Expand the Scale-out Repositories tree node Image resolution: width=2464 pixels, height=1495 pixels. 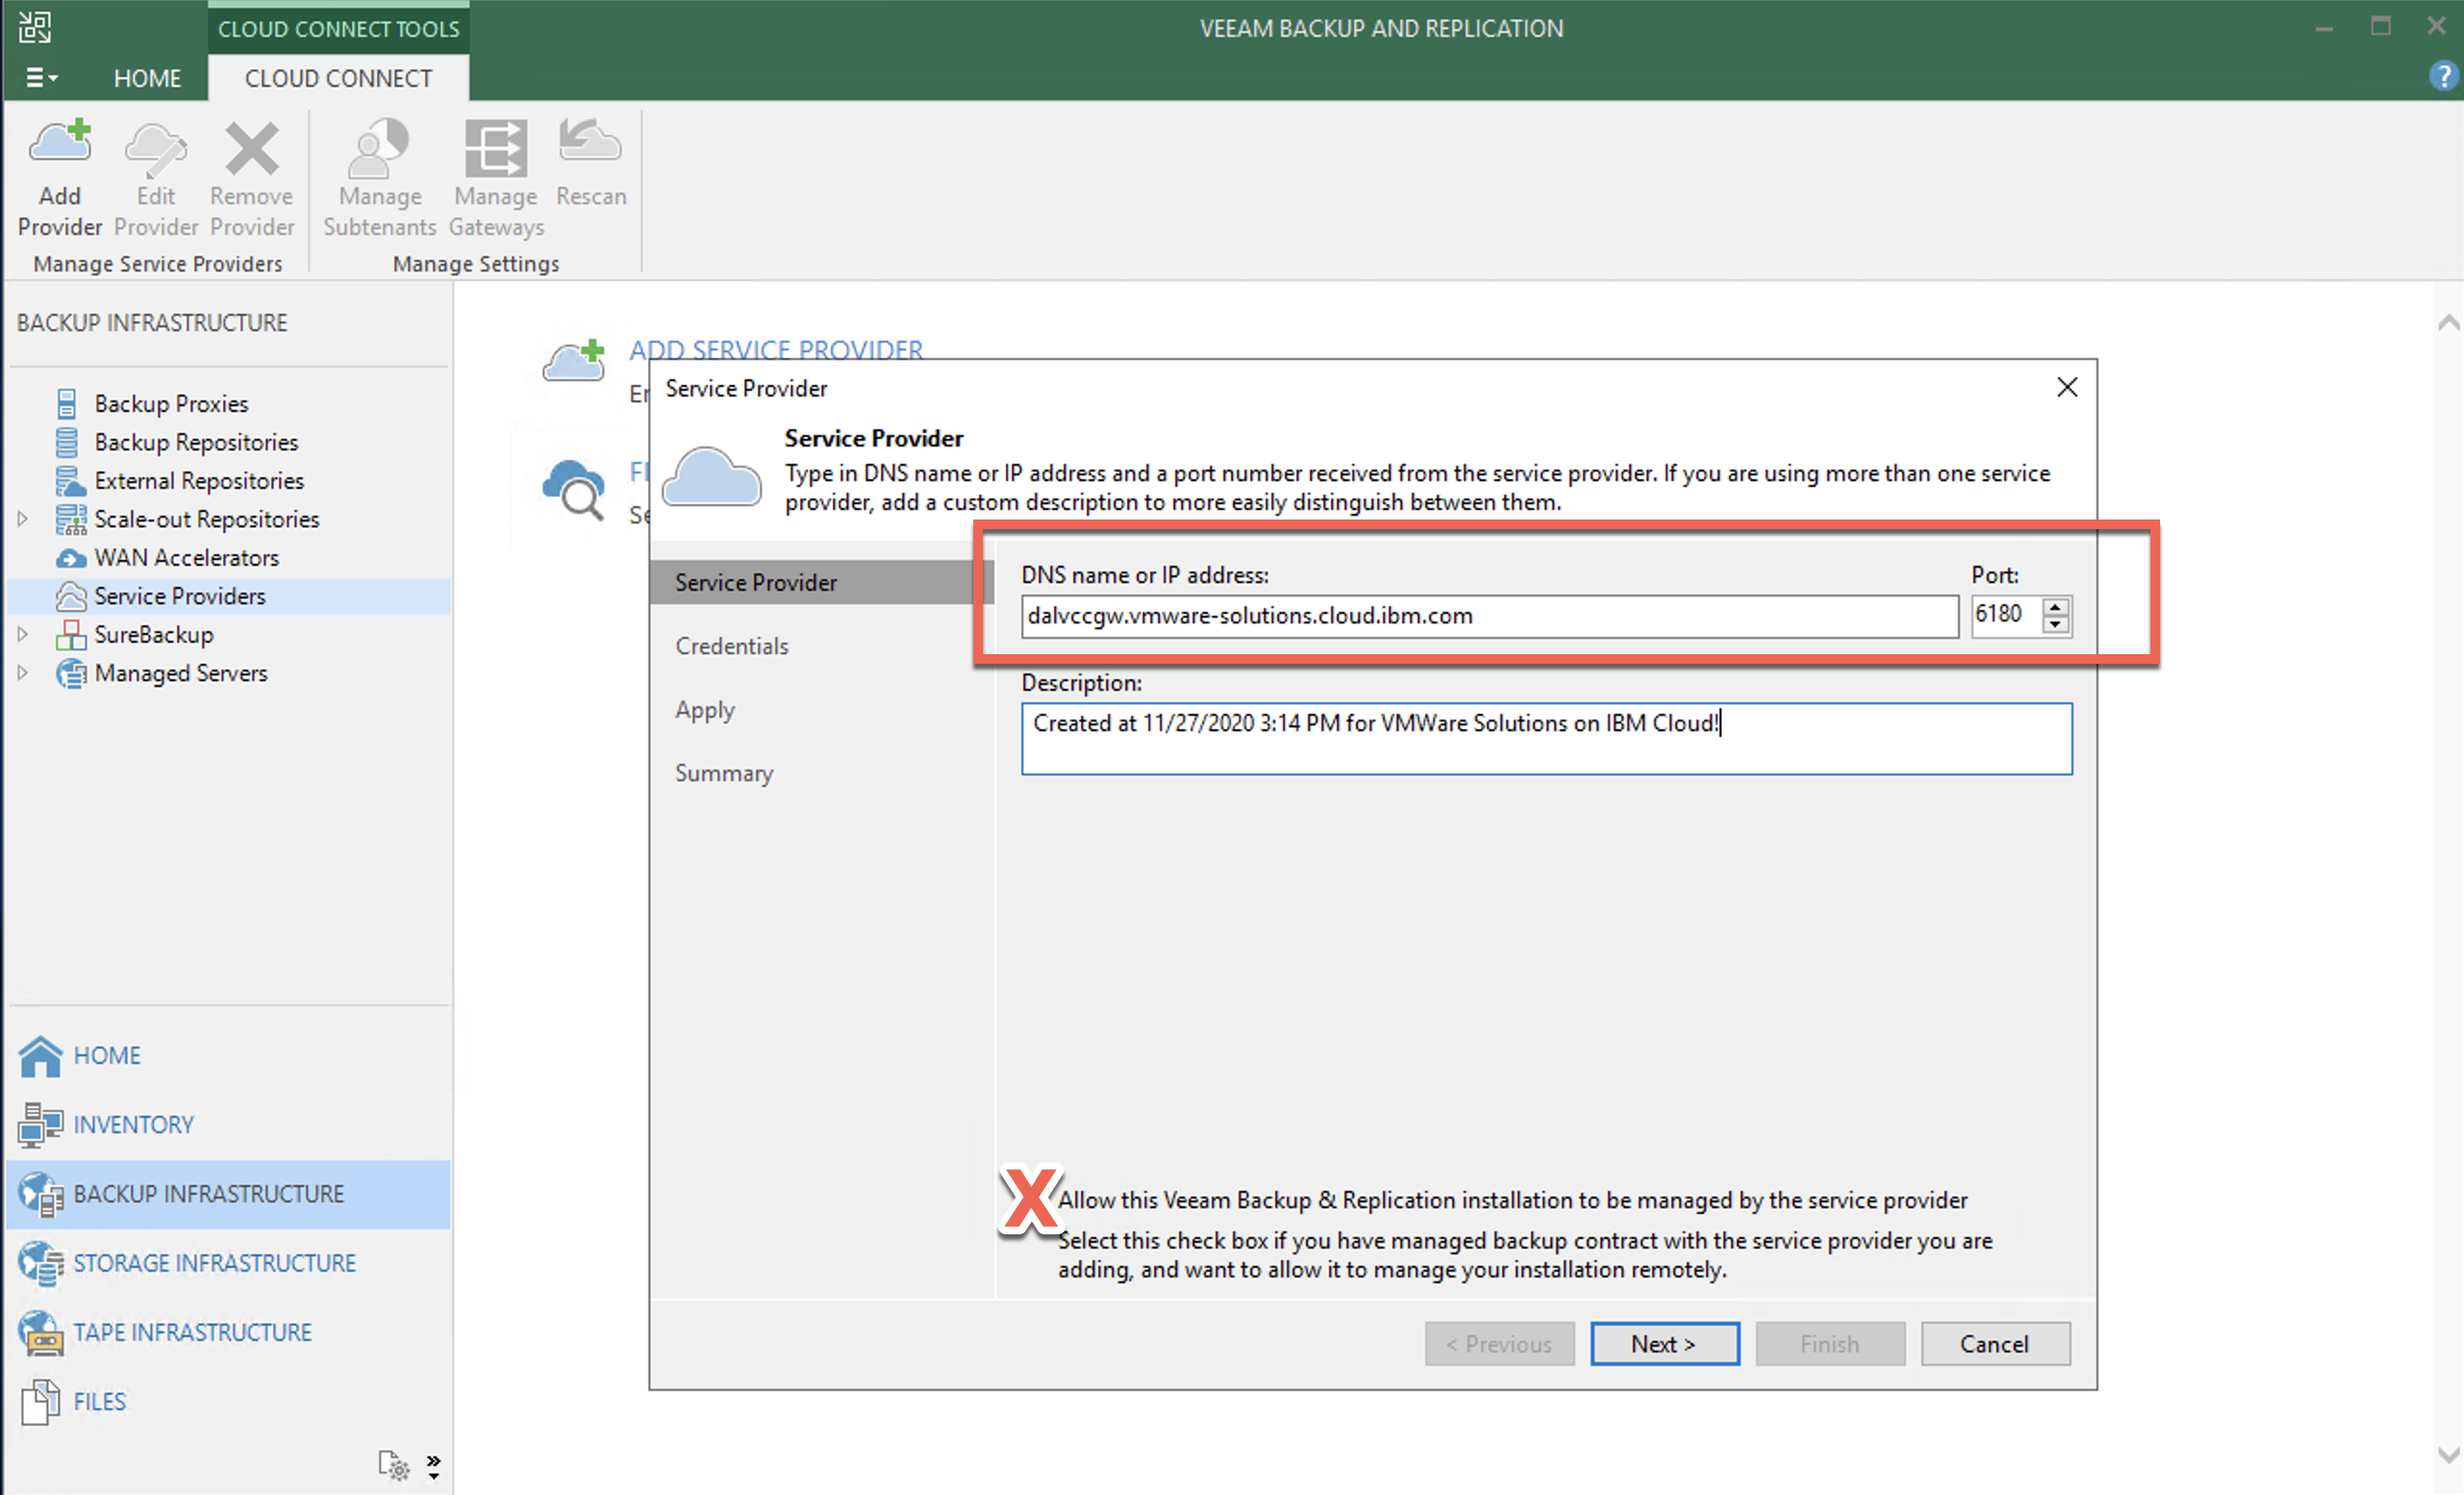[22, 519]
